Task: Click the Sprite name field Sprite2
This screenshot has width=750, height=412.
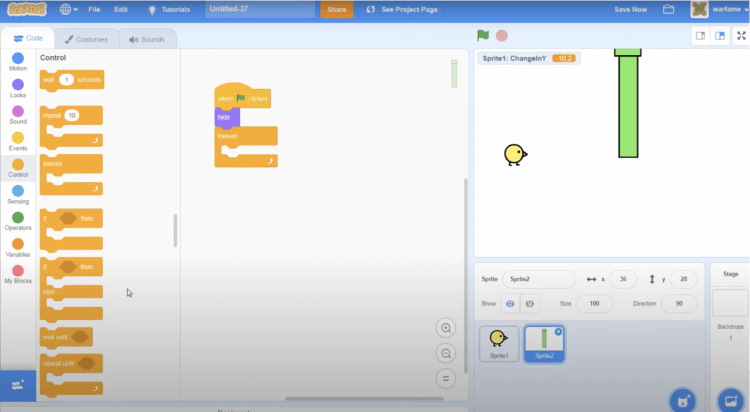Action: (x=539, y=279)
